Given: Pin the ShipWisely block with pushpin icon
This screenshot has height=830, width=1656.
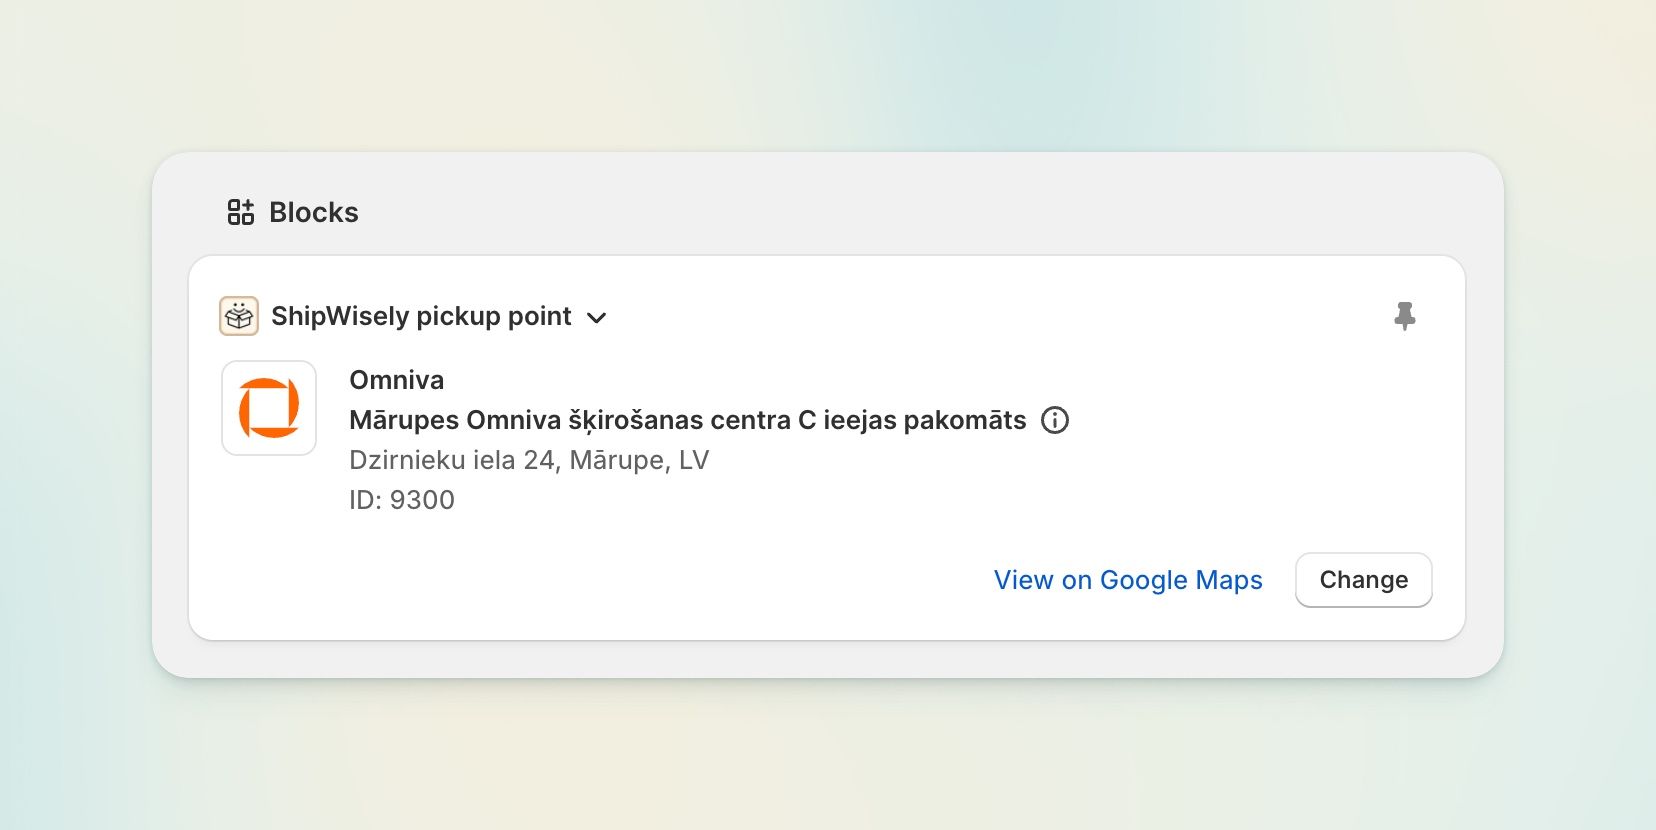Looking at the screenshot, I should click(x=1404, y=316).
